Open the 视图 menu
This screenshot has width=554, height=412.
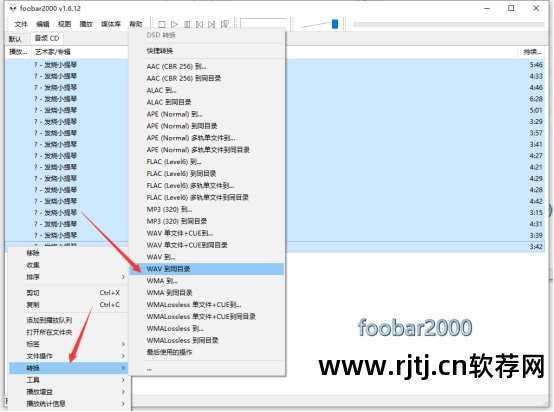[x=64, y=24]
